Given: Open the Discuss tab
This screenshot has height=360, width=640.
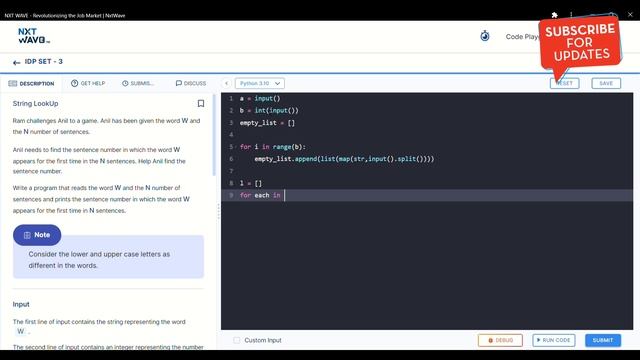Looking at the screenshot, I should (191, 83).
